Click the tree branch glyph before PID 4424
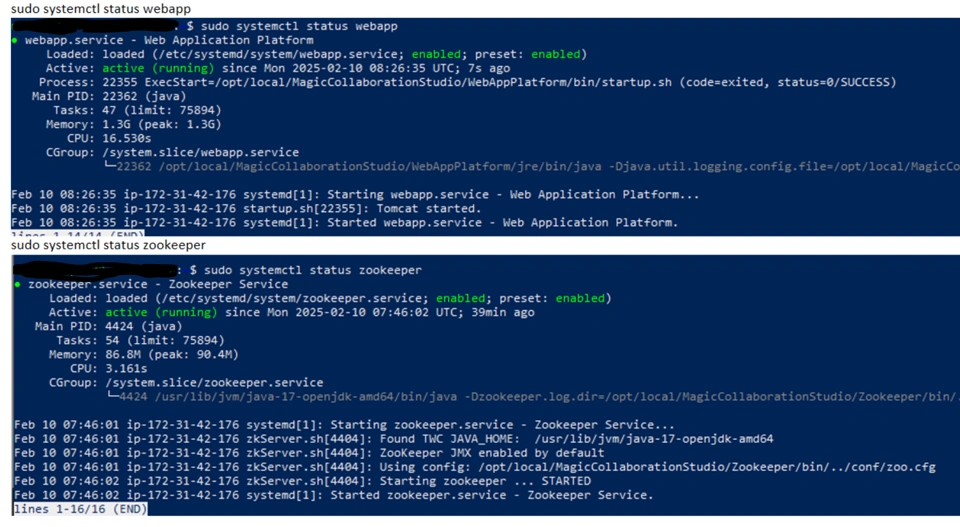Screen dimensions: 960x527 tap(113, 397)
